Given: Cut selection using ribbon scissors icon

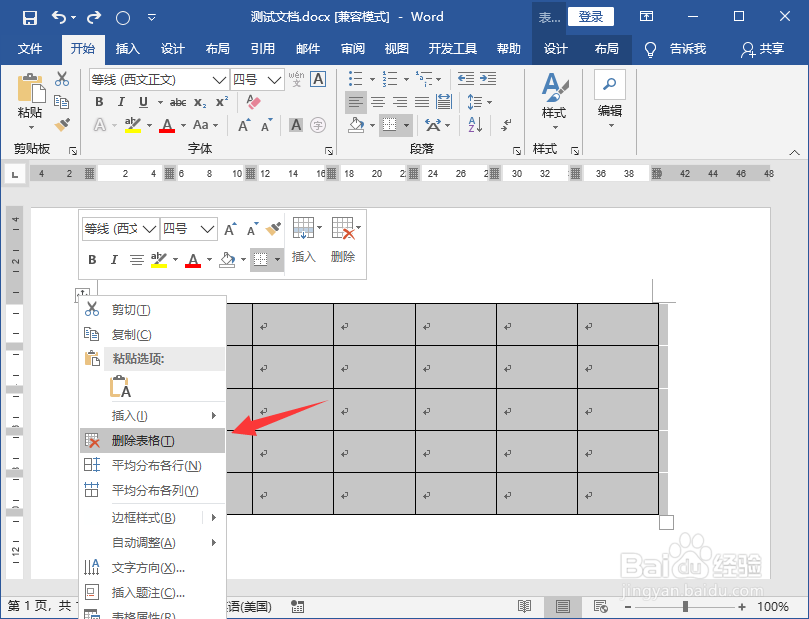Looking at the screenshot, I should pyautogui.click(x=62, y=79).
